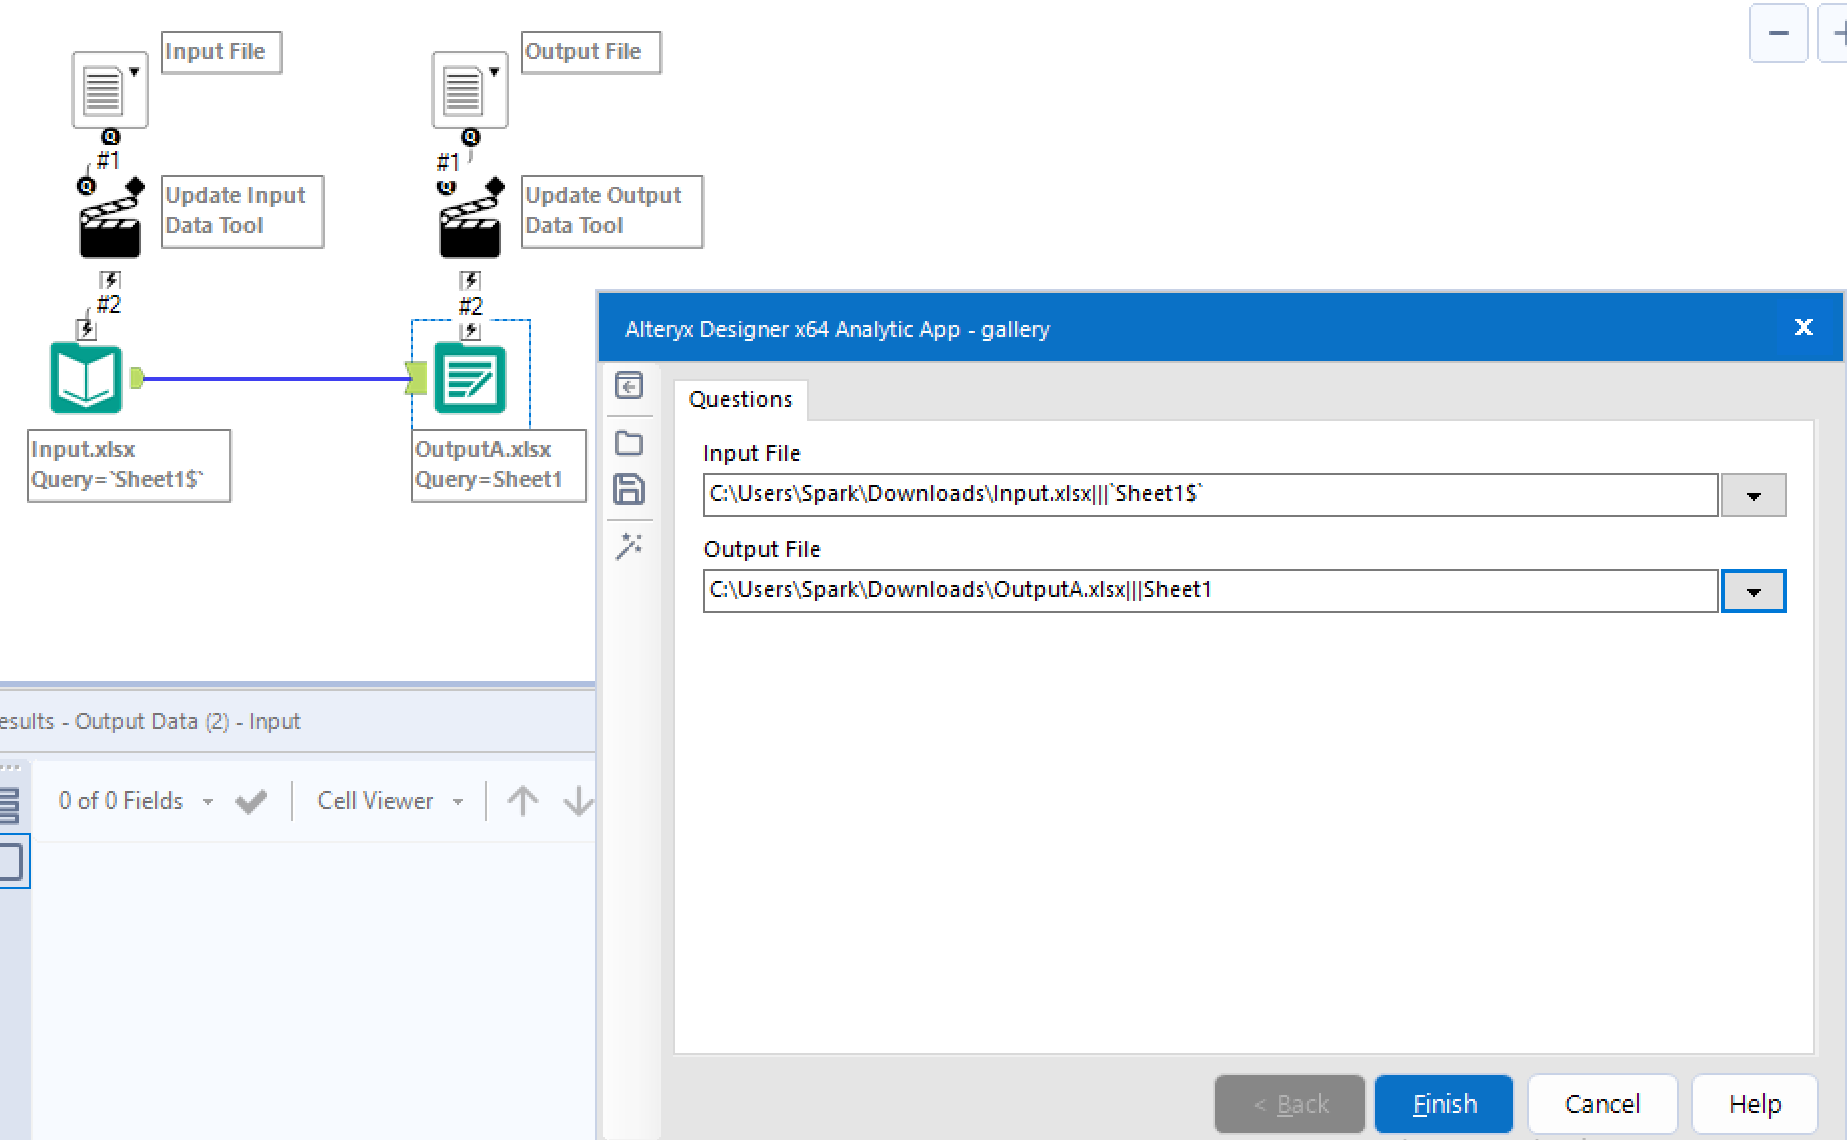Click the magic wand icon in the dialog sidebar
1847x1140 pixels.
click(x=629, y=546)
